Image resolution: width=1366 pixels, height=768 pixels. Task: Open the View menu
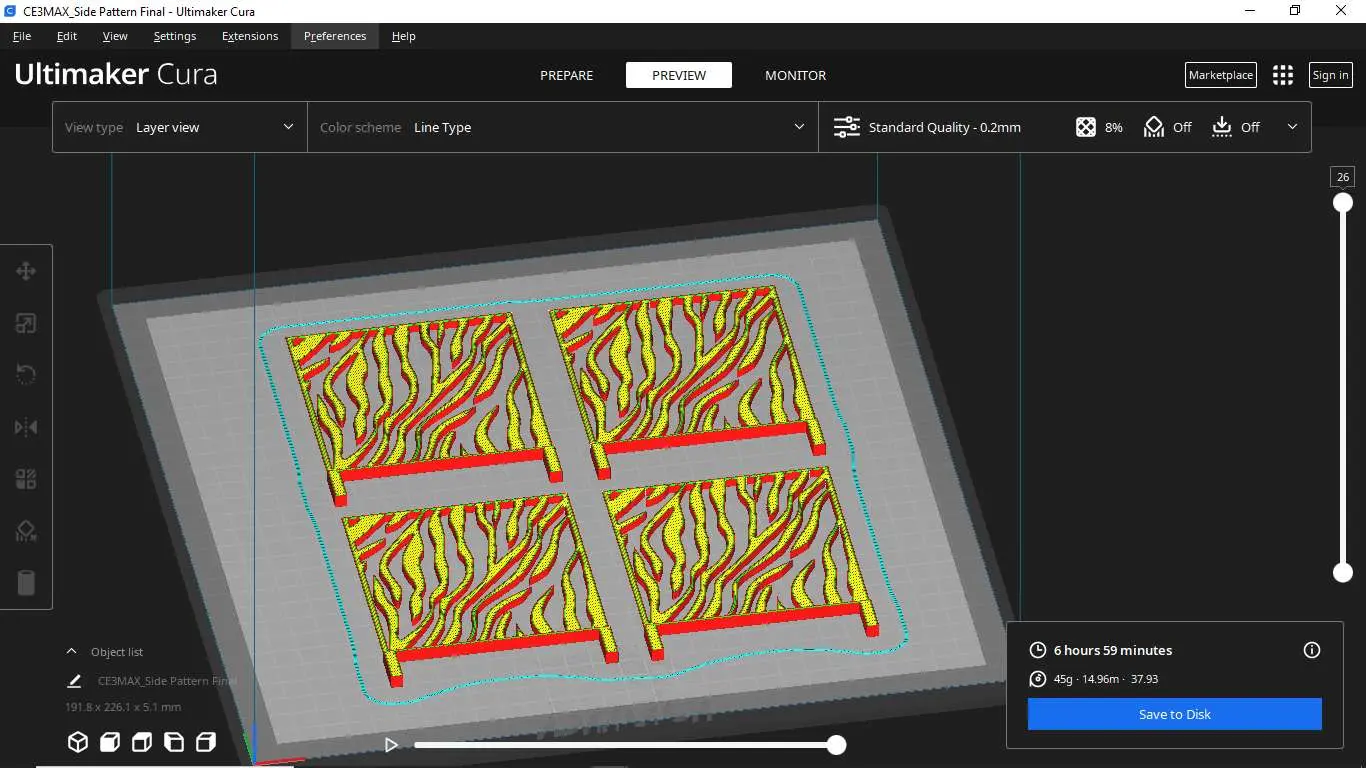115,36
